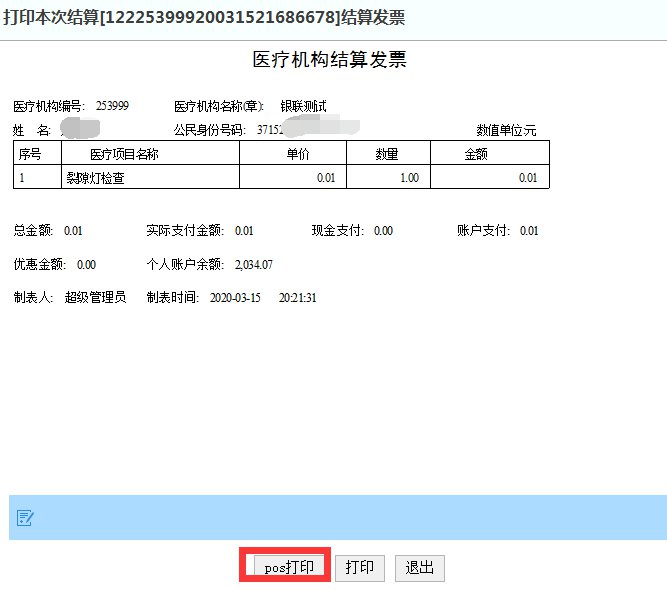This screenshot has width=667, height=590.
Task: Select the 数量 column header
Action: pos(387,154)
